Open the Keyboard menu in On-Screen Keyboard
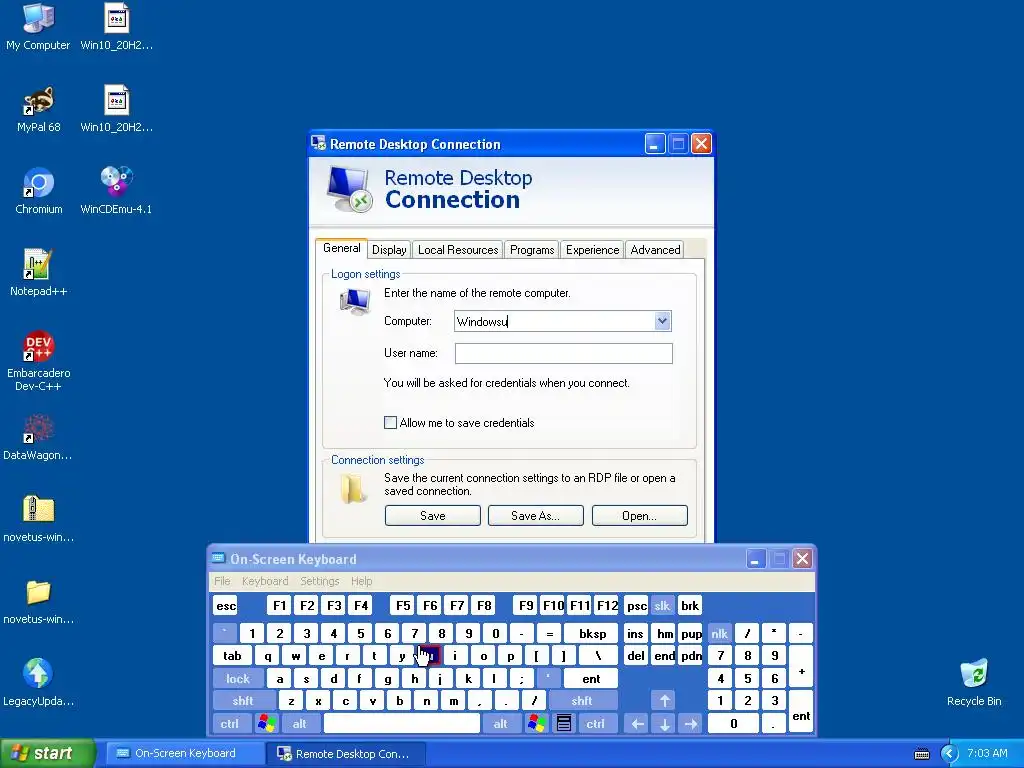The width and height of the screenshot is (1024, 768). tap(265, 581)
